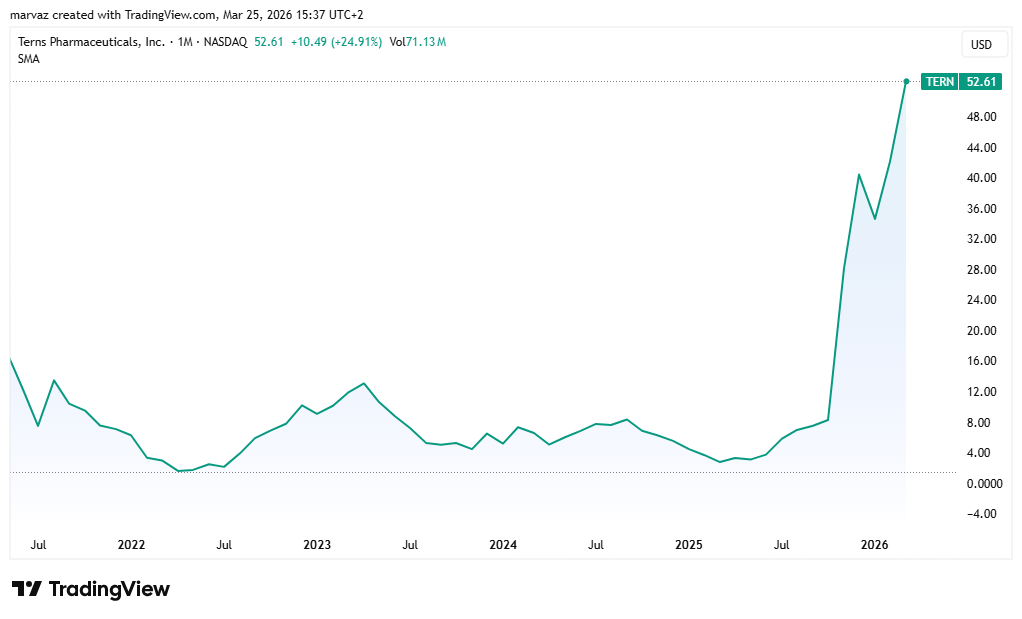Click the 20.00 price axis label

pyautogui.click(x=982, y=330)
